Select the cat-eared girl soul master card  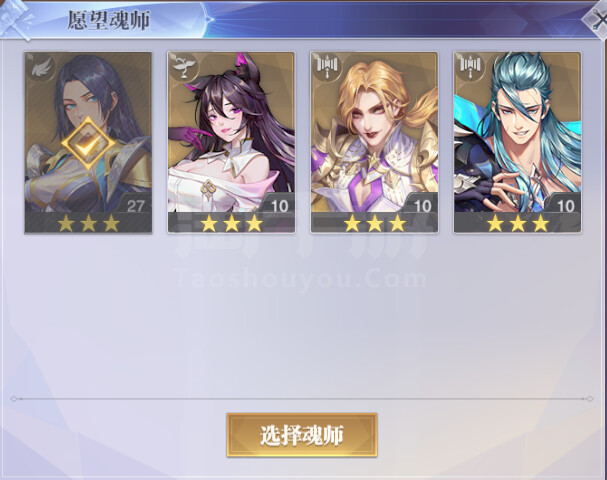(231, 142)
